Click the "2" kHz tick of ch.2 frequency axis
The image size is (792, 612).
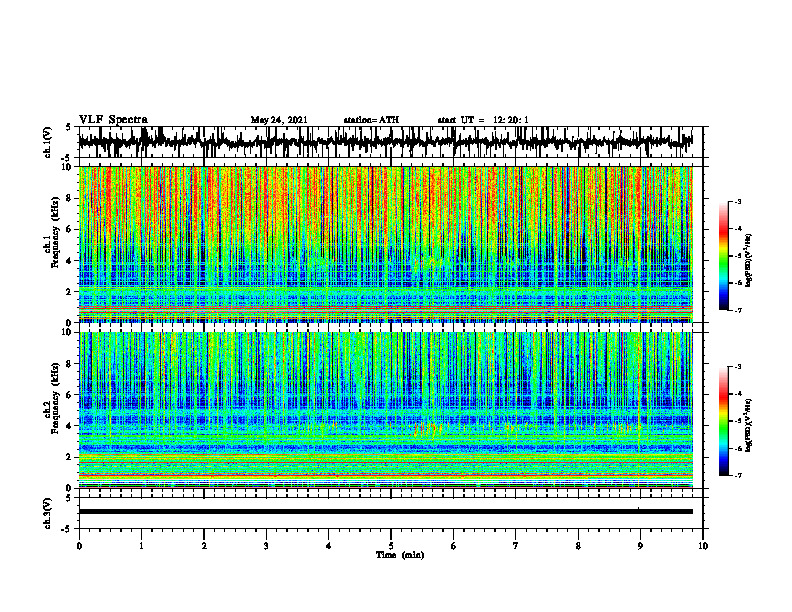[x=71, y=457]
